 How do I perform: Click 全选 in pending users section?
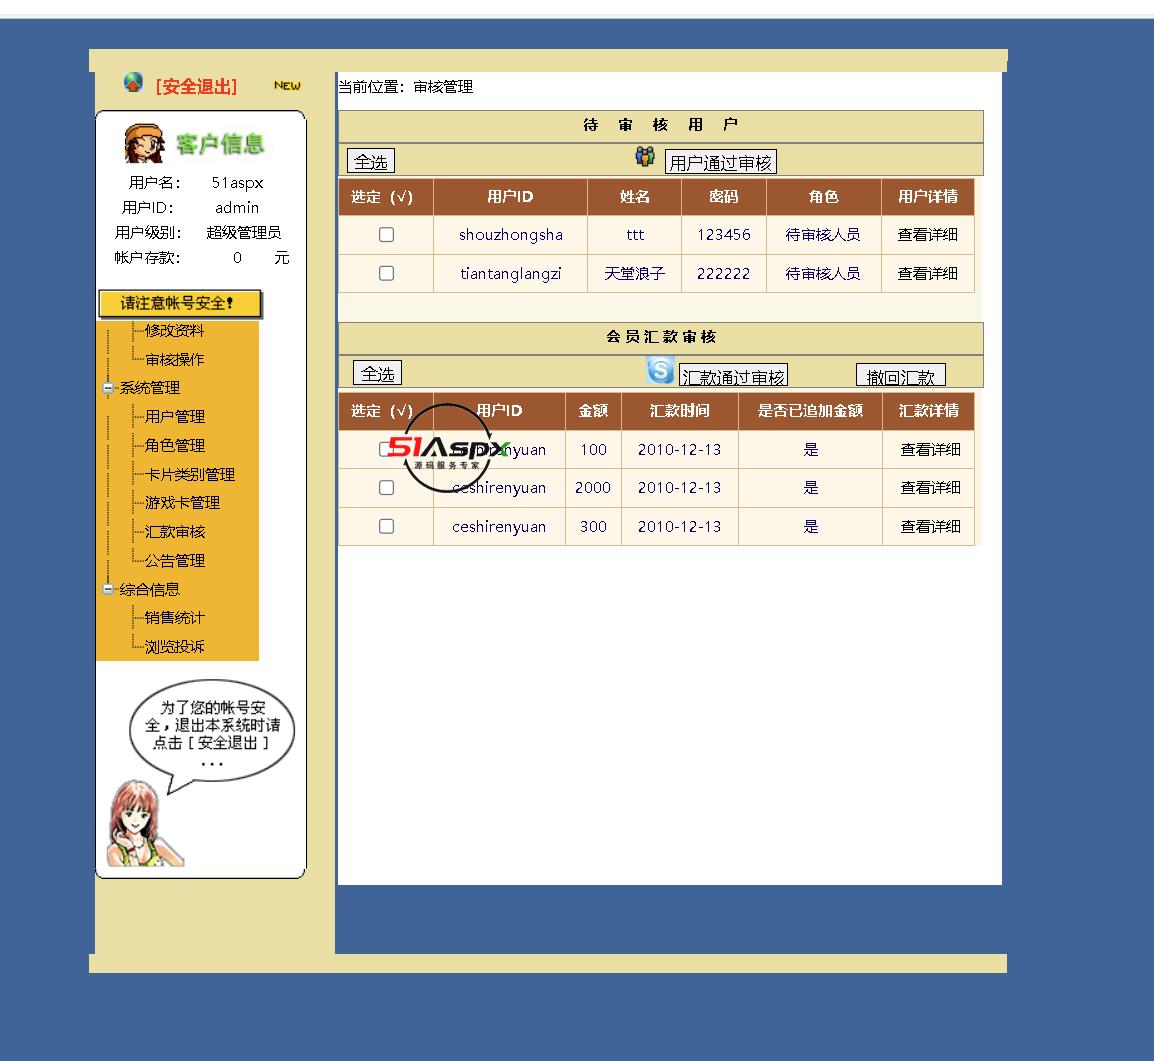point(371,161)
